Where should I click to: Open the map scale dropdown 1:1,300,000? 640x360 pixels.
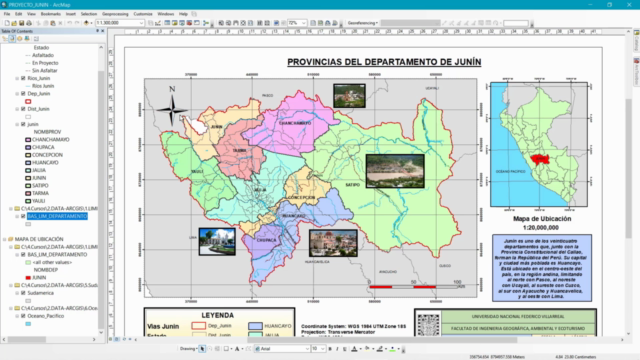[x=141, y=23]
